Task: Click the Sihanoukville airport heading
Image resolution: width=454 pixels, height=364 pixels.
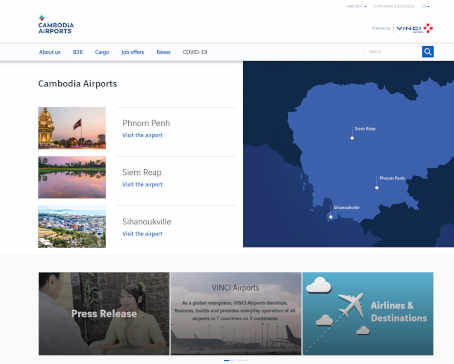Action: pos(147,222)
